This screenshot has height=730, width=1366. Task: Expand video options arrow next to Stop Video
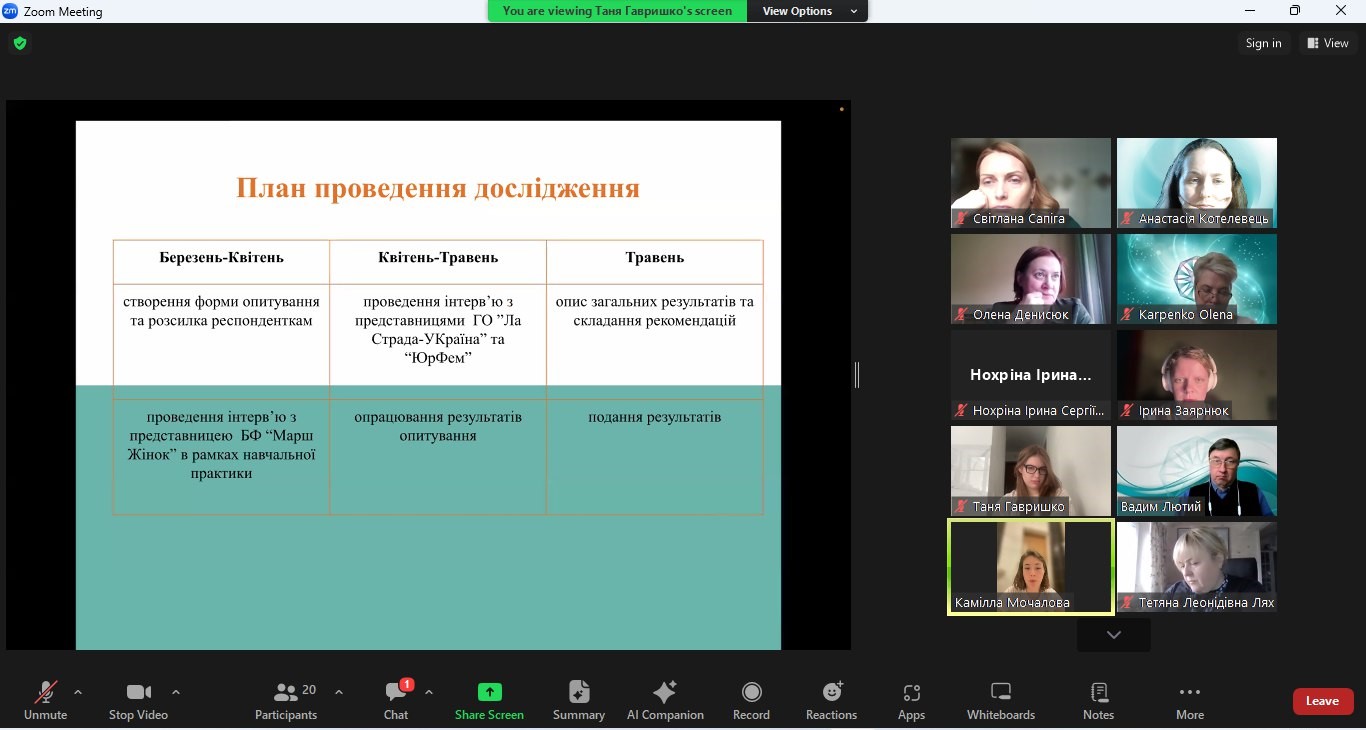tap(176, 692)
